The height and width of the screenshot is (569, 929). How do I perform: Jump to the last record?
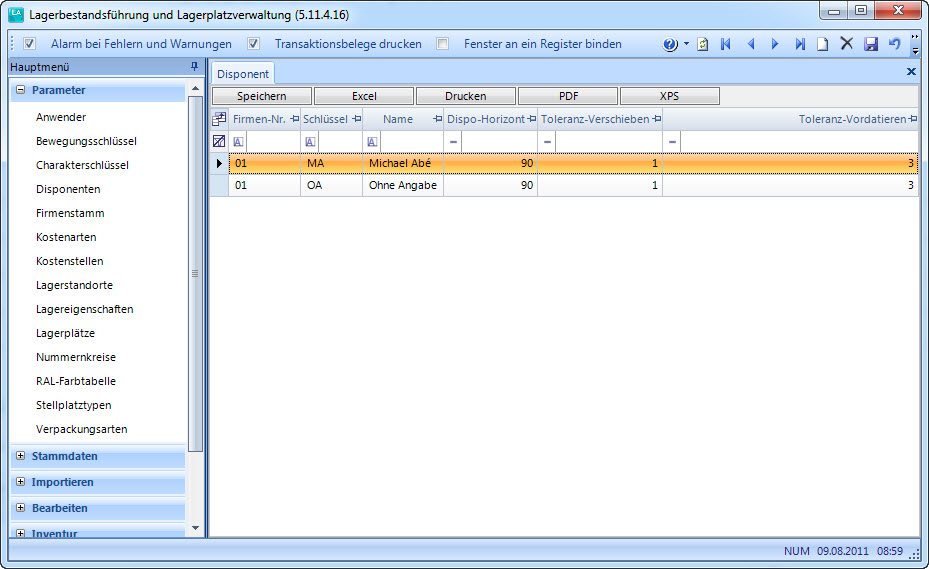(800, 44)
